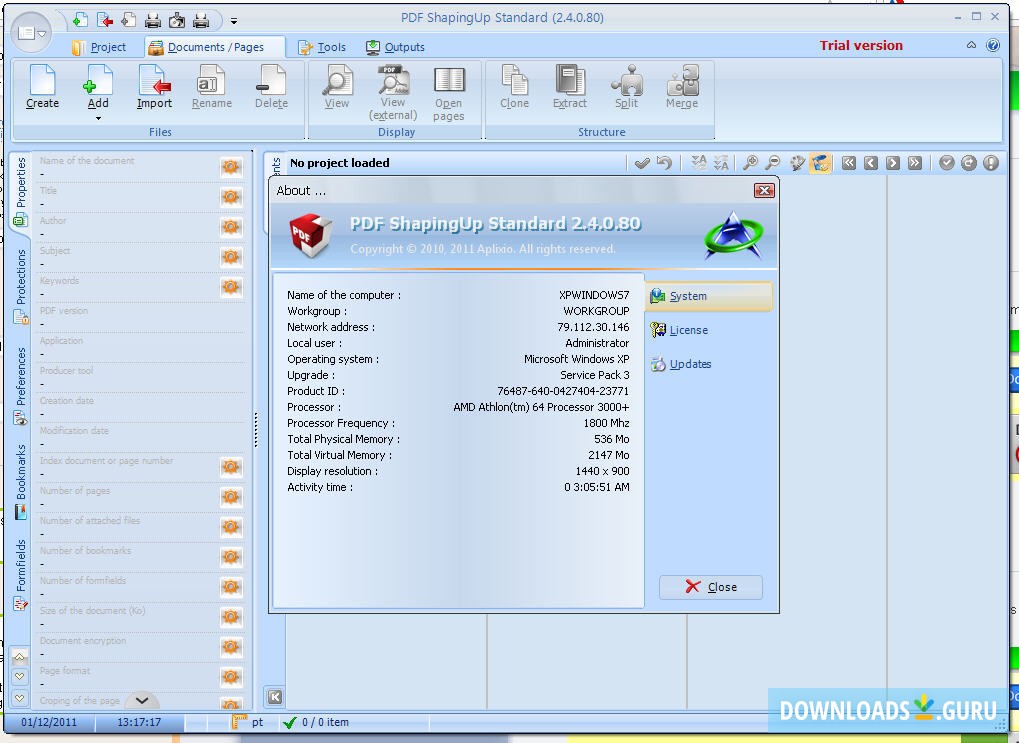This screenshot has width=1019, height=743.
Task: Select the Preferences vertical side tab
Action: 21,386
